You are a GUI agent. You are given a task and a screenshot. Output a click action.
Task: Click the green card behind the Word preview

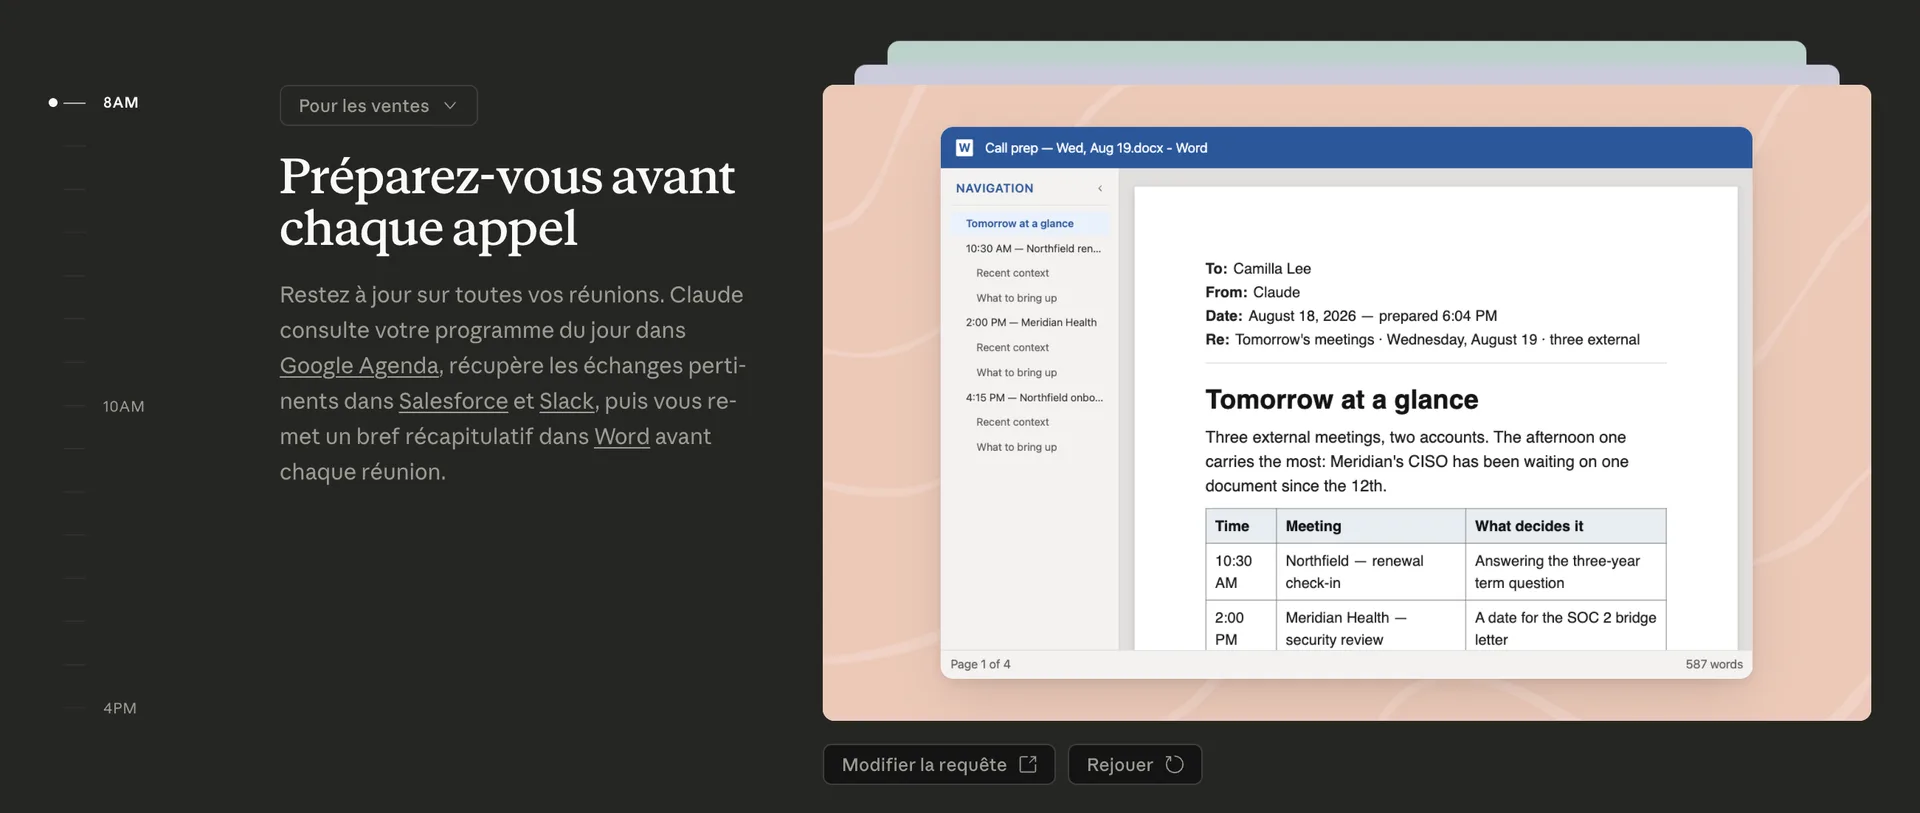pyautogui.click(x=1346, y=52)
